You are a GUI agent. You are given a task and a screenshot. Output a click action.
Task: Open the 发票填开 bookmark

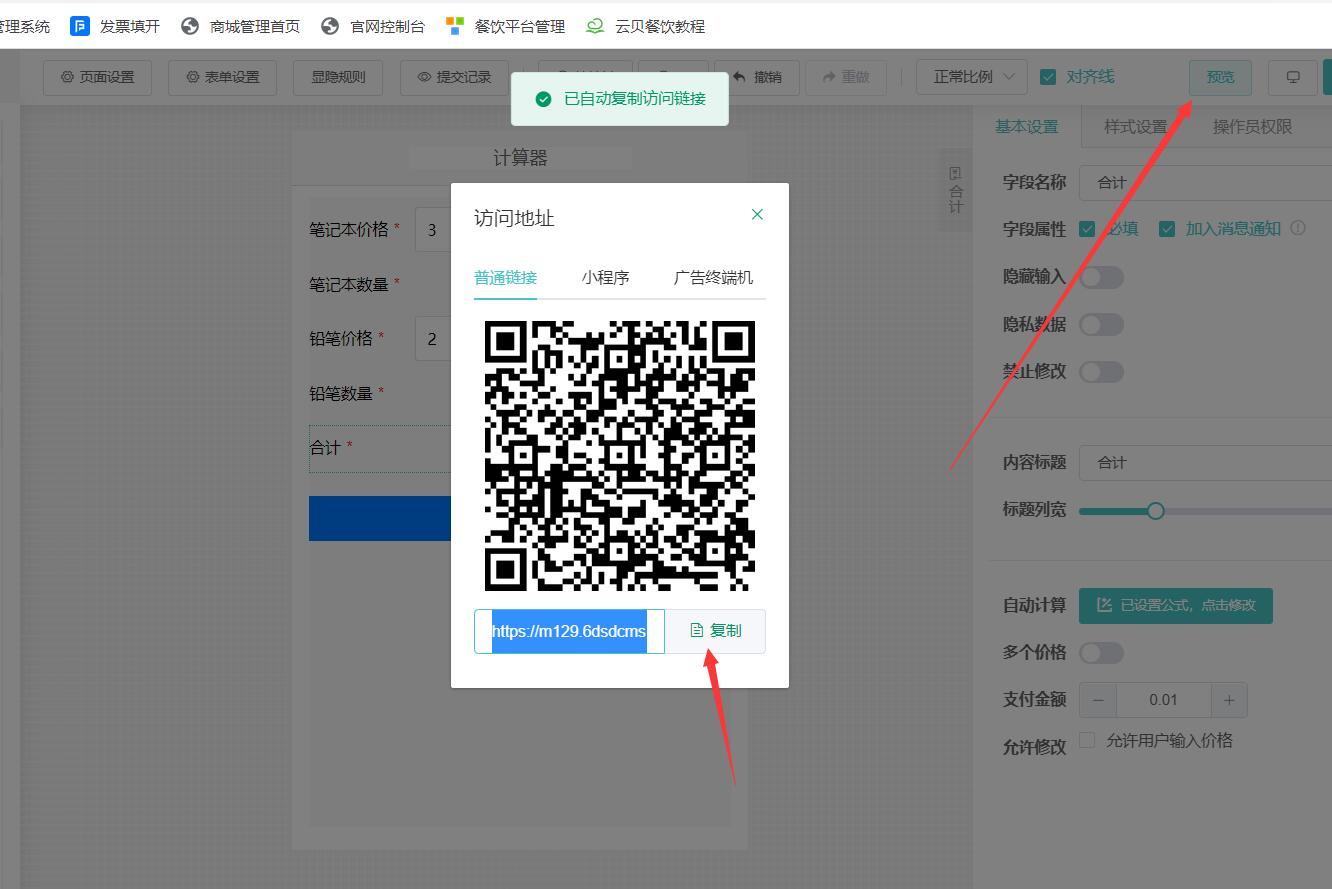pos(115,26)
